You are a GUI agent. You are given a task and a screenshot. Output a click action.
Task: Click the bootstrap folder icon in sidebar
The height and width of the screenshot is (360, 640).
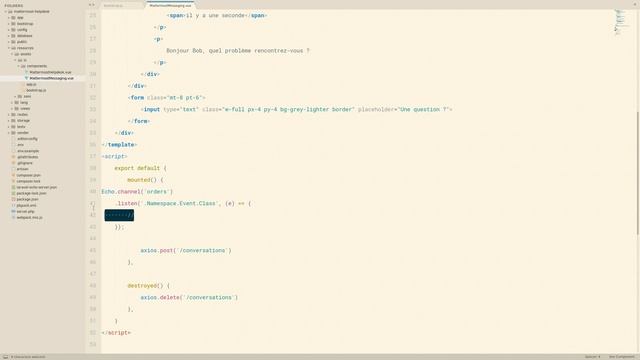[13, 24]
